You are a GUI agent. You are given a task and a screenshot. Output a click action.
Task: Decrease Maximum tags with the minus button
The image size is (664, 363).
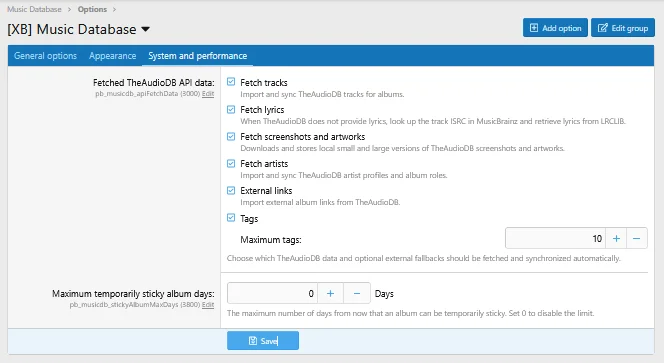[636, 238]
